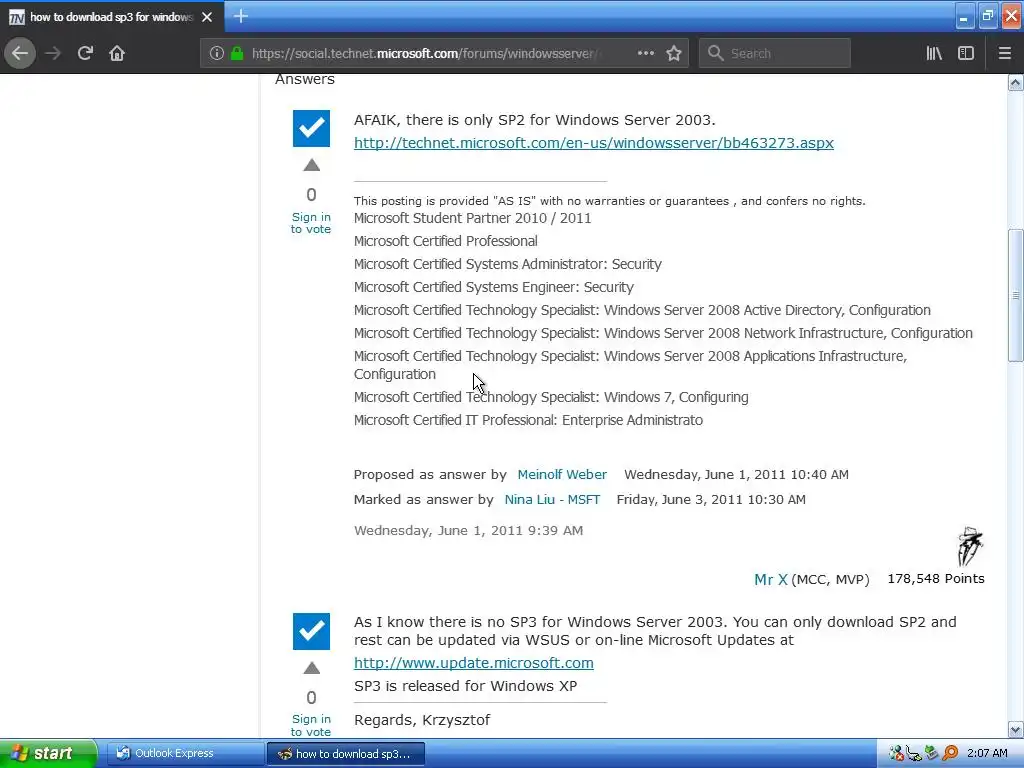Upvote the Krzysztof answer

tap(312, 668)
